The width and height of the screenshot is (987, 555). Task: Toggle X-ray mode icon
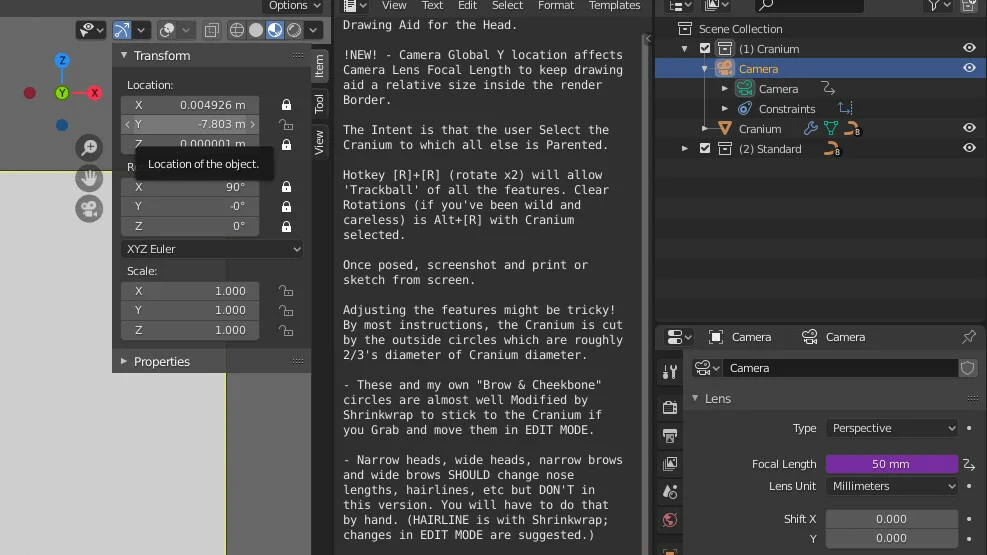pyautogui.click(x=212, y=30)
